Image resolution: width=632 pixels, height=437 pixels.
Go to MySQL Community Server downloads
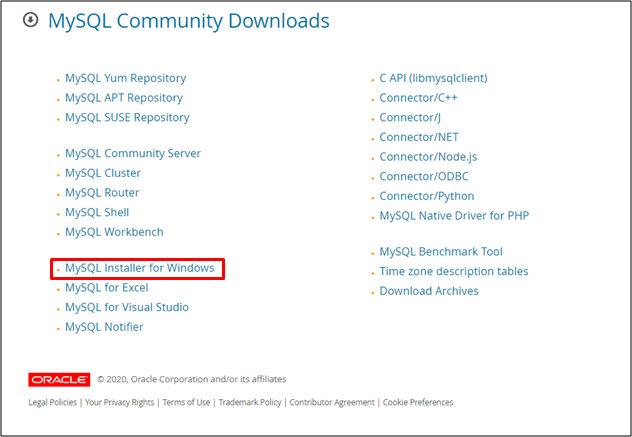click(x=133, y=154)
